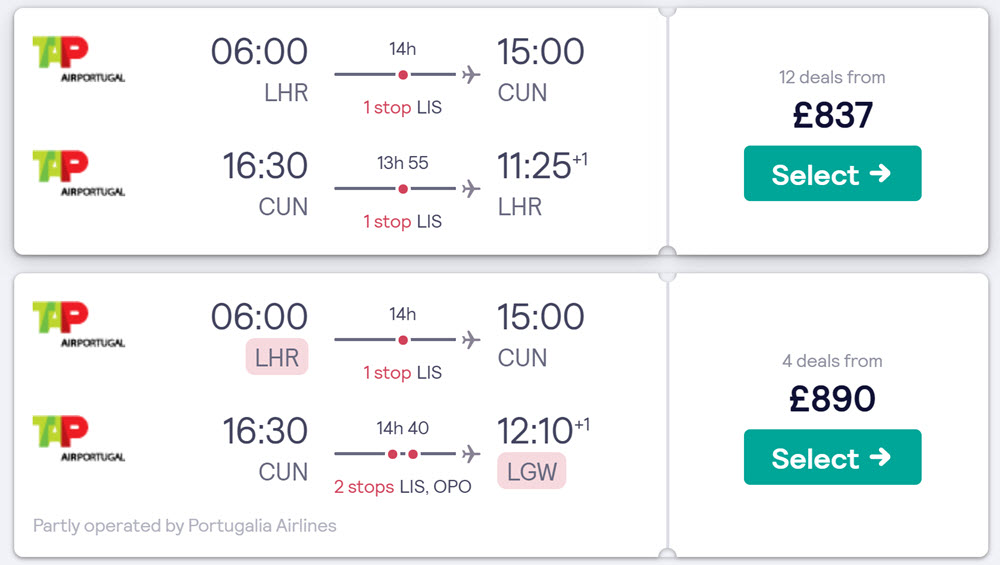1000x565 pixels.
Task: Click TAP logo on 16:30 to 11:25 return
Action: [x=78, y=173]
